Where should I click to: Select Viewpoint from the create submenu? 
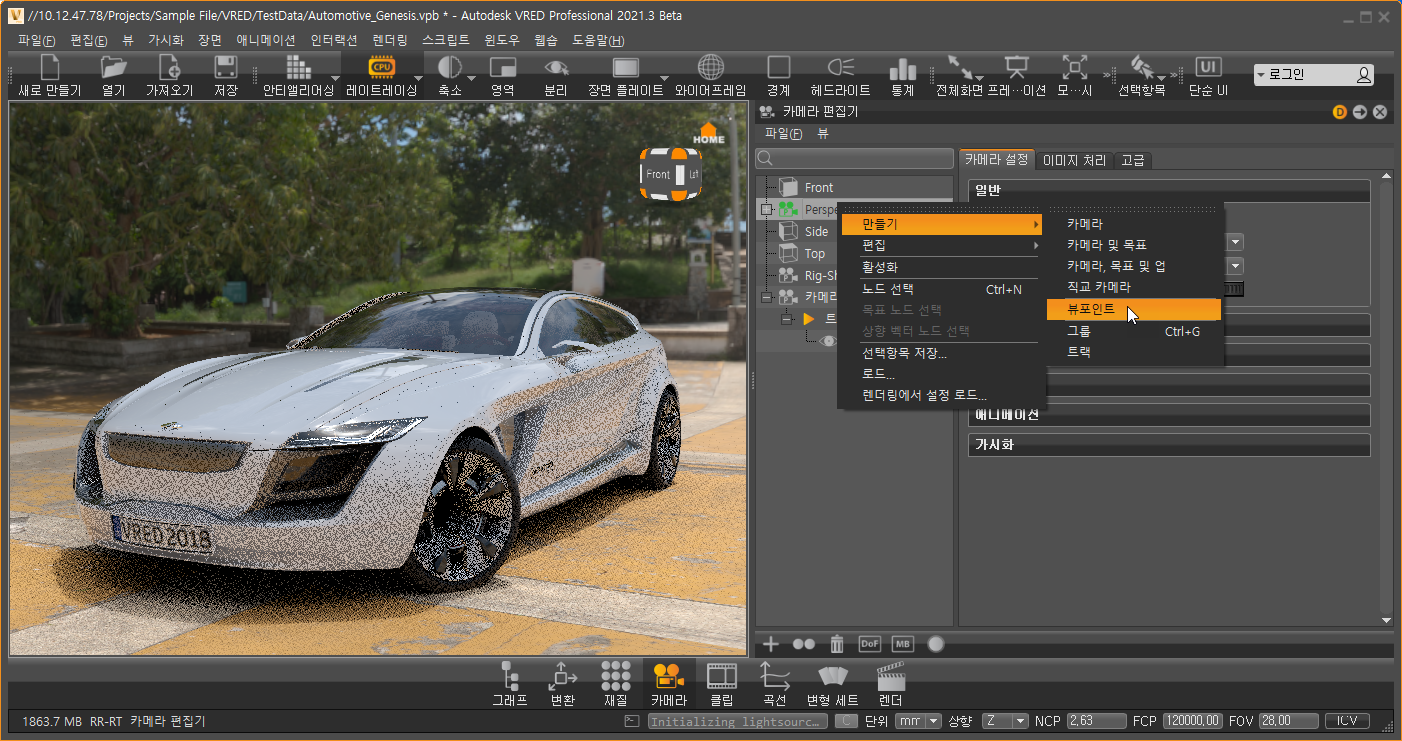coord(1091,309)
